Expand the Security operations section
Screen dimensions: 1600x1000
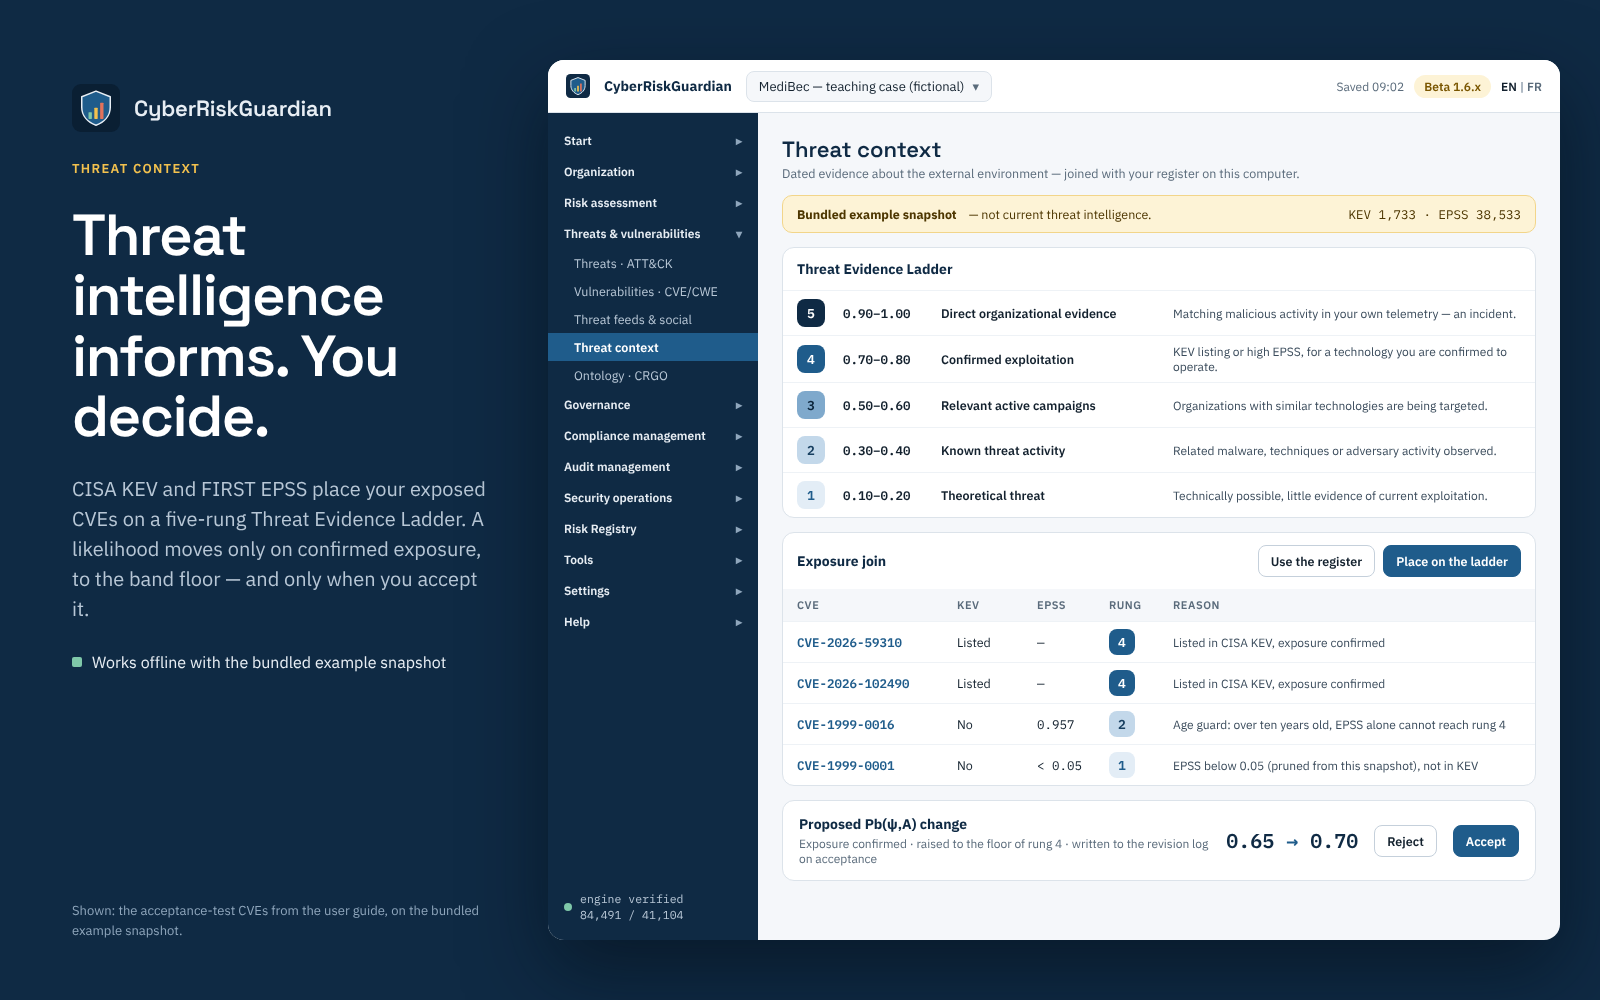pyautogui.click(x=653, y=498)
